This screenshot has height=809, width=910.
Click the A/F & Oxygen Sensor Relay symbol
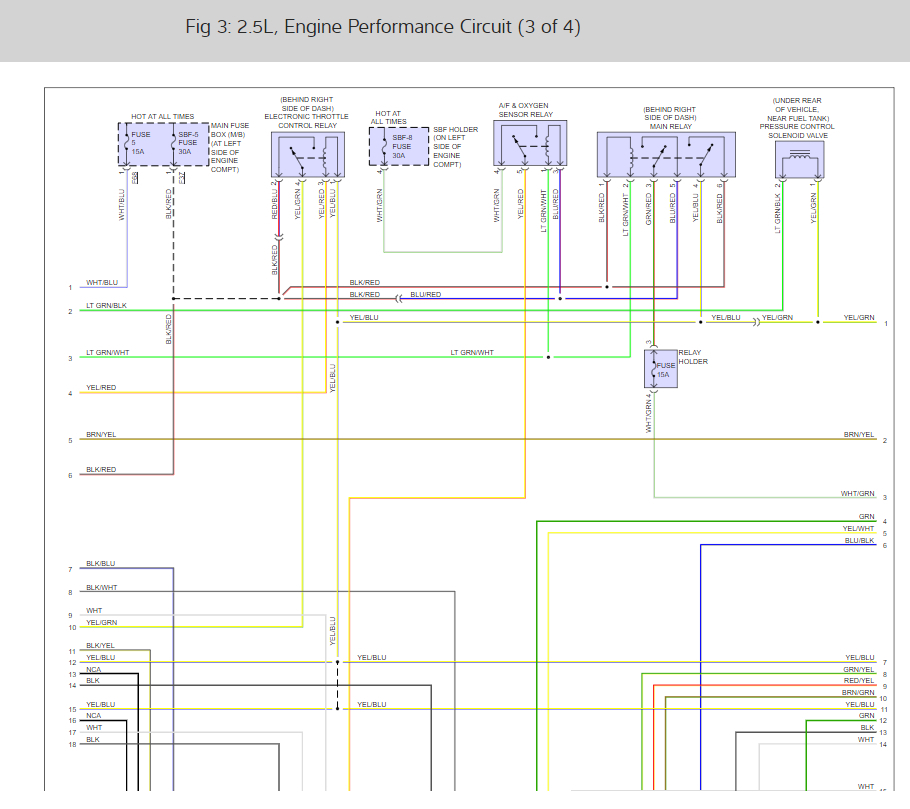pos(530,143)
